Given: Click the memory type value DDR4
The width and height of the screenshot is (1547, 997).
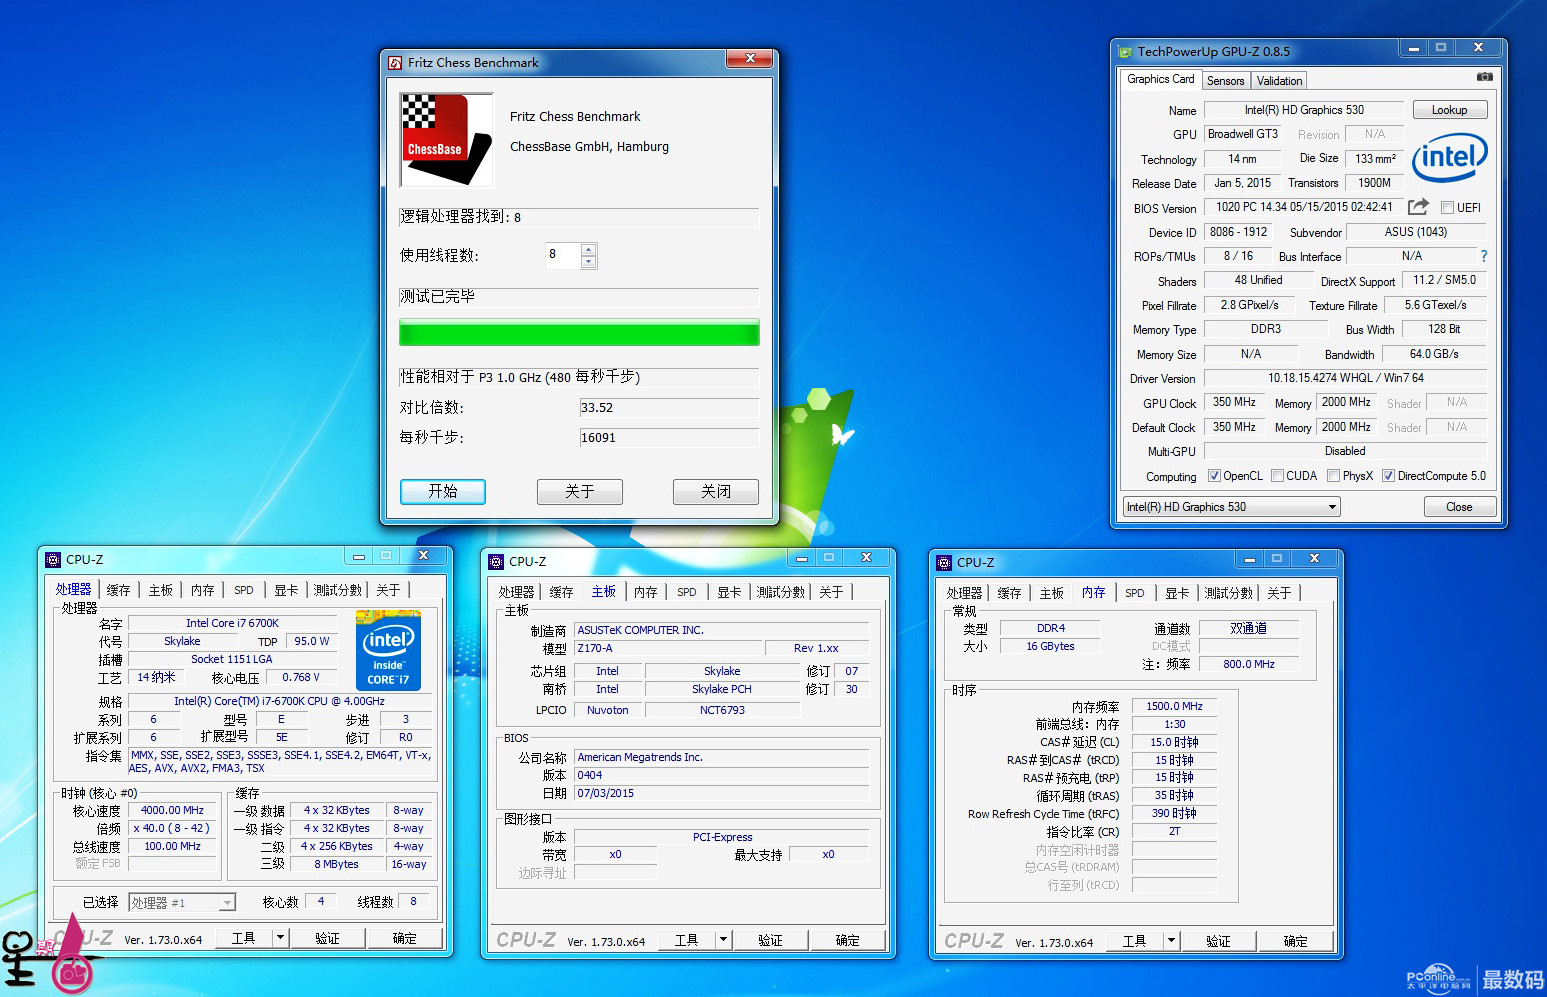Looking at the screenshot, I should point(1050,629).
